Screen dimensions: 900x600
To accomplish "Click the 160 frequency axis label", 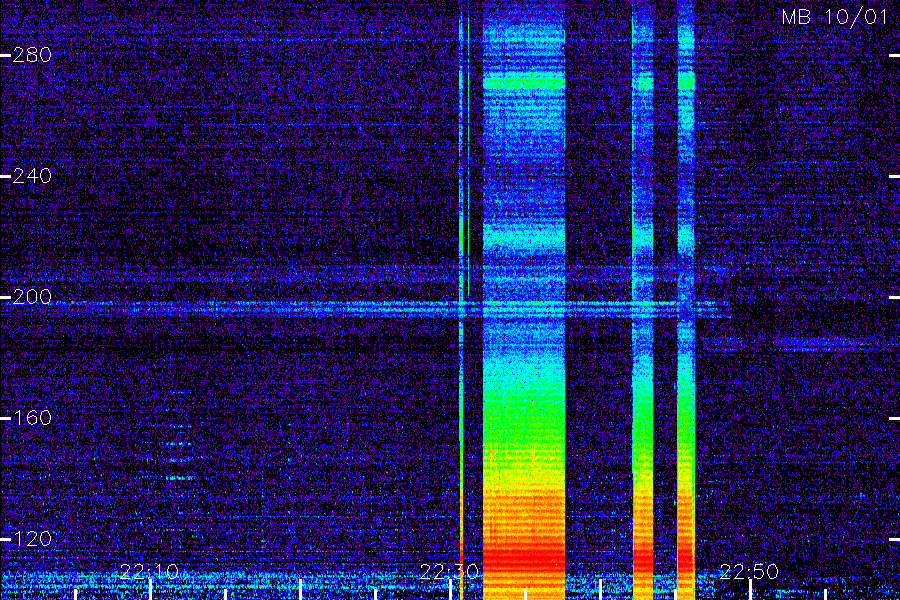I will click(32, 417).
